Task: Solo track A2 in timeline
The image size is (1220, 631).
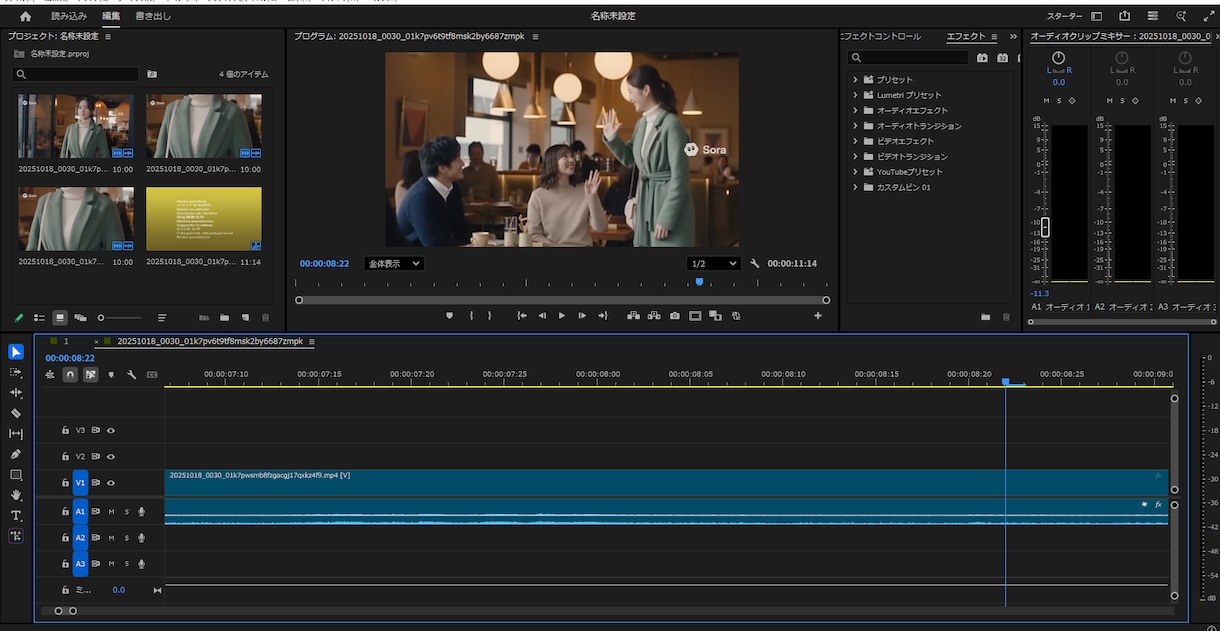Action: 126,538
